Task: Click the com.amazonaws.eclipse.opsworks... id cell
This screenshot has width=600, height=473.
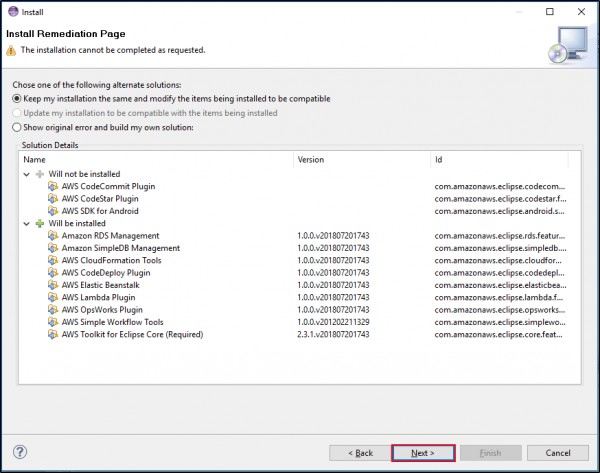Action: point(500,310)
